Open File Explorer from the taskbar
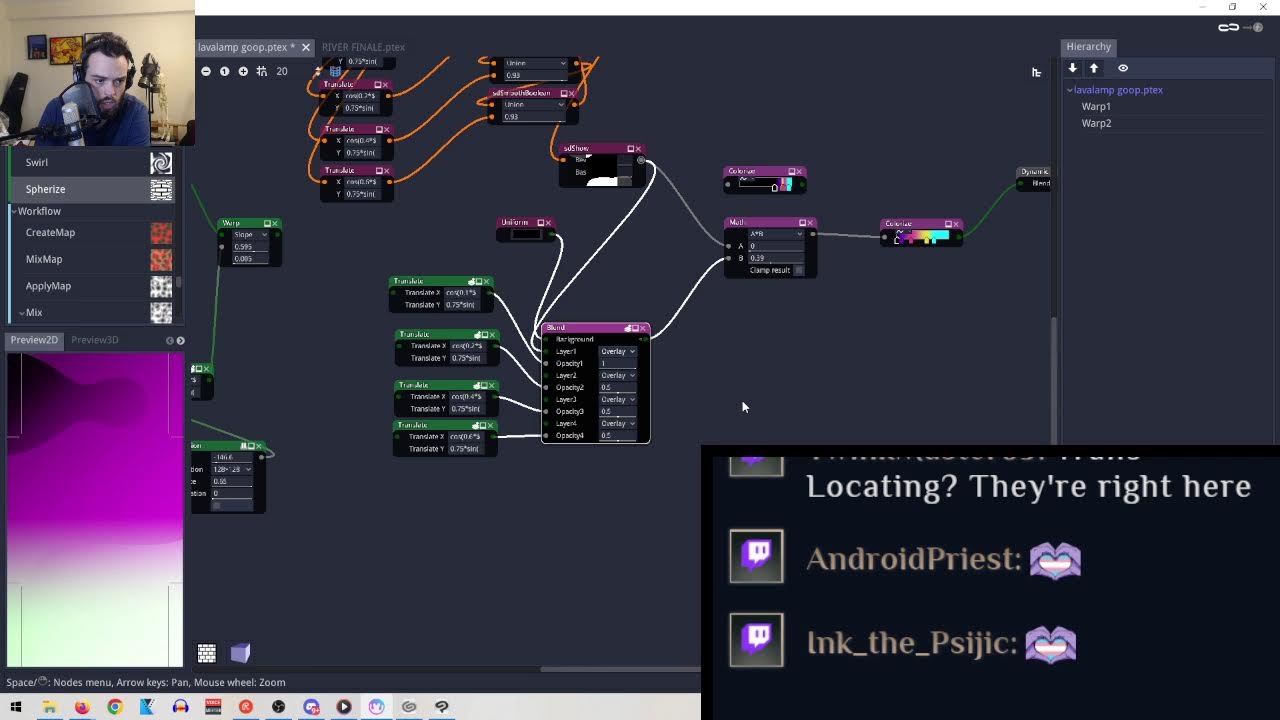The height and width of the screenshot is (720, 1280). pos(49,707)
